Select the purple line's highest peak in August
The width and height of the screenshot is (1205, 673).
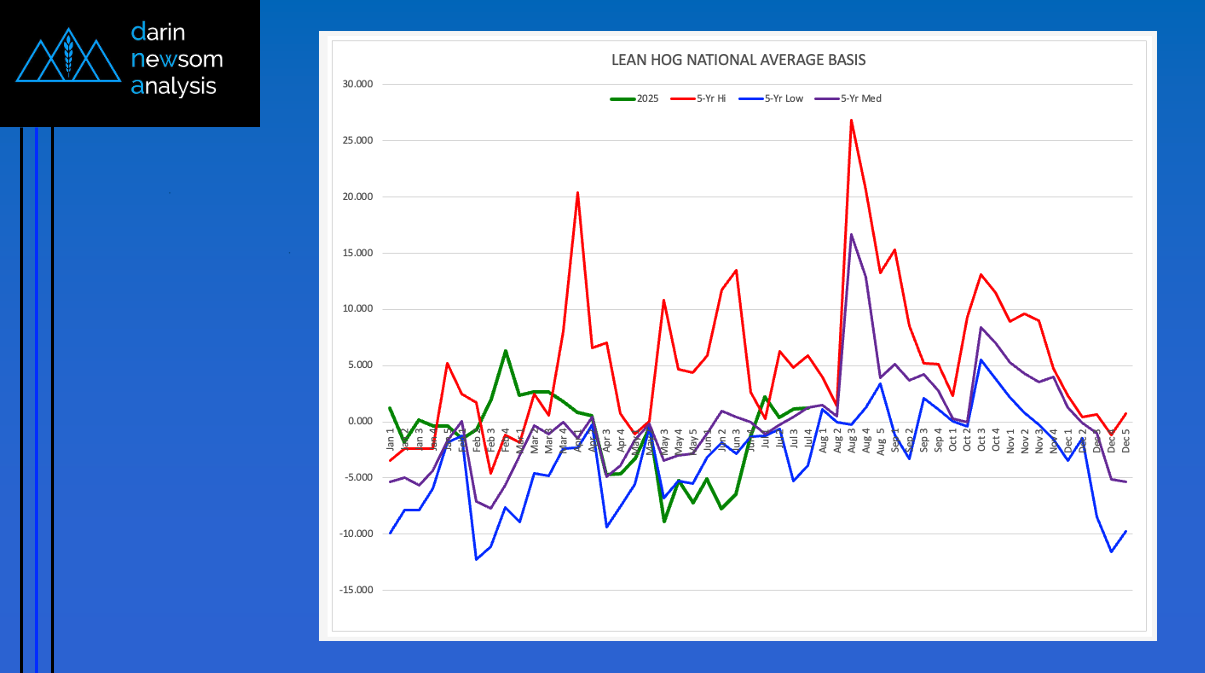tap(851, 234)
